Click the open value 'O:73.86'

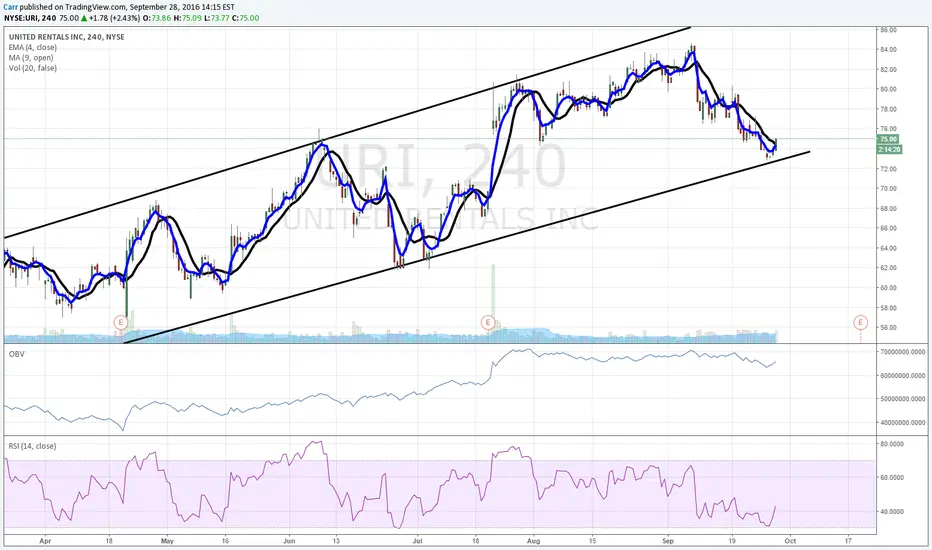pyautogui.click(x=157, y=18)
